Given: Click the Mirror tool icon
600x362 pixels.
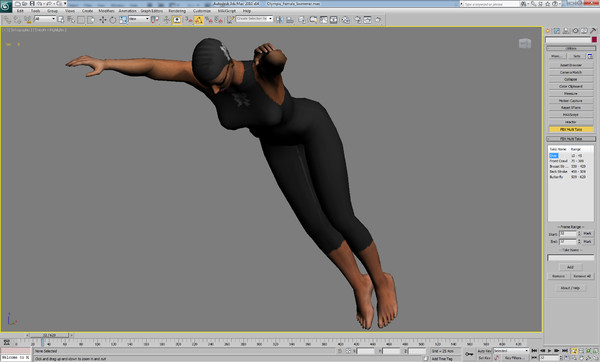Looking at the screenshot, I should 280,20.
